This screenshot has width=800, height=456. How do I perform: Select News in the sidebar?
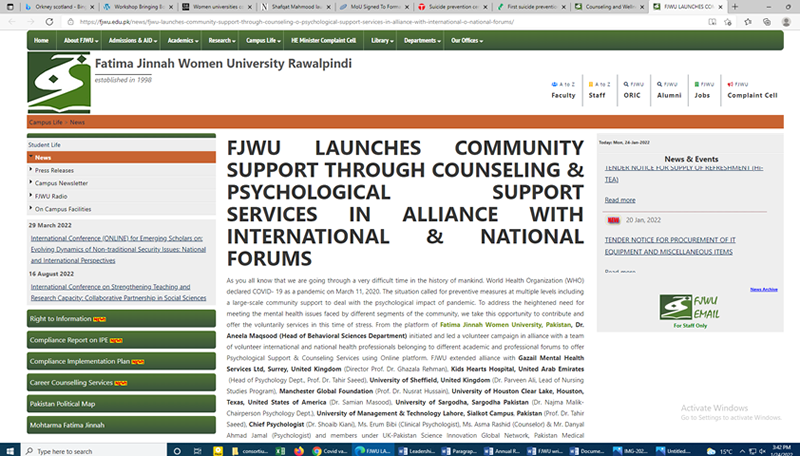121,157
